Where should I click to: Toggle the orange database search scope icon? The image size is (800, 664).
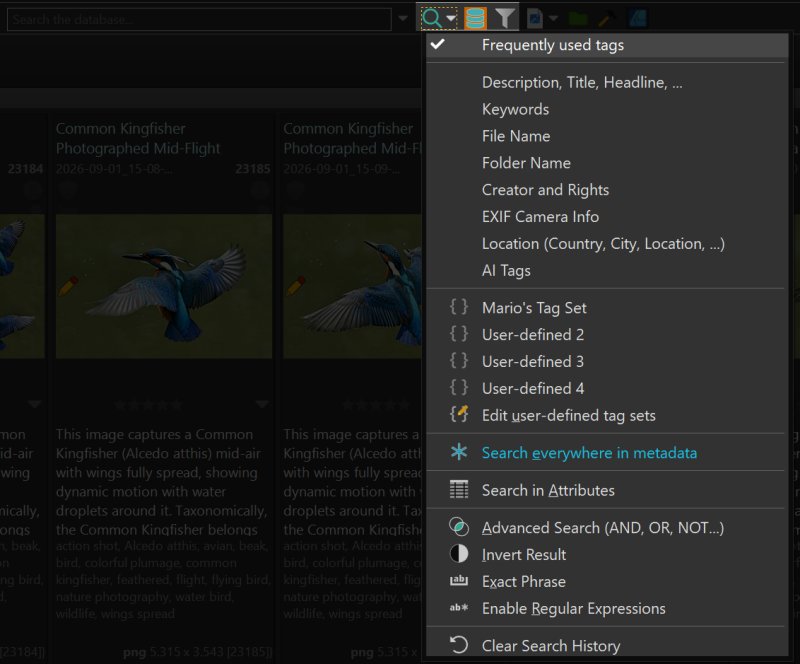pos(475,18)
